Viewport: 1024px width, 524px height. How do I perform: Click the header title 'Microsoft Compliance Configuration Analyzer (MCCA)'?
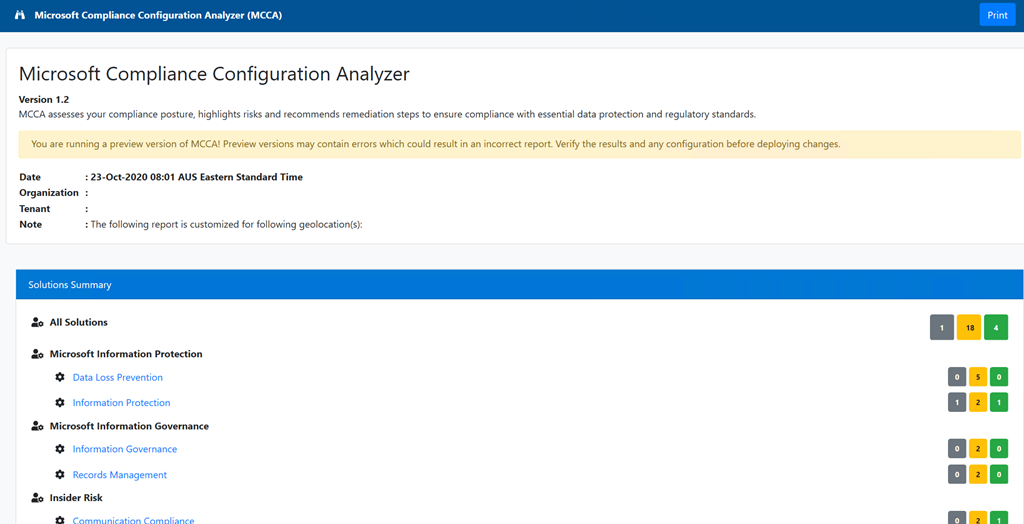(158, 15)
